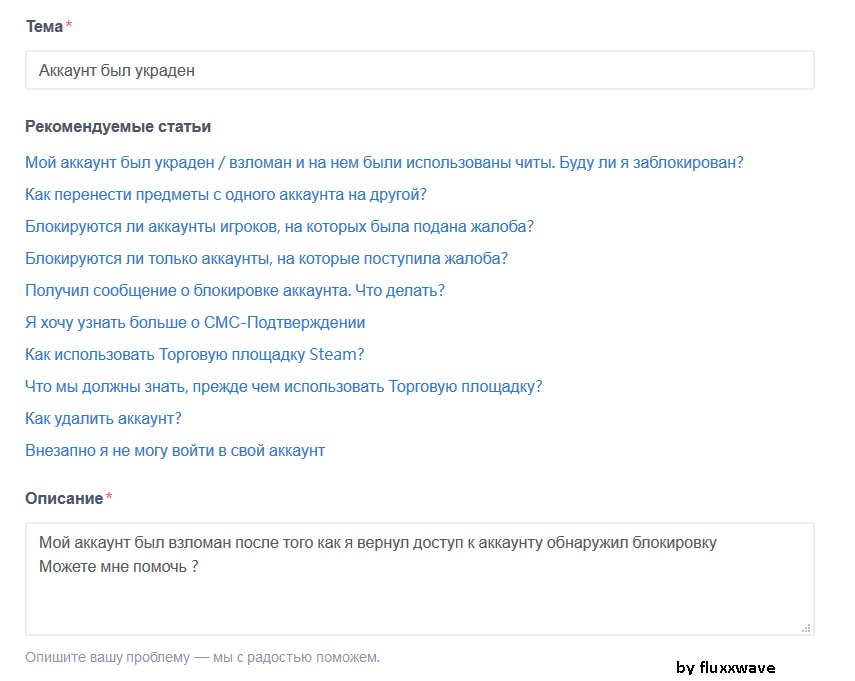855x681 pixels.
Task: Click the 'Описание' field label
Action: point(64,498)
